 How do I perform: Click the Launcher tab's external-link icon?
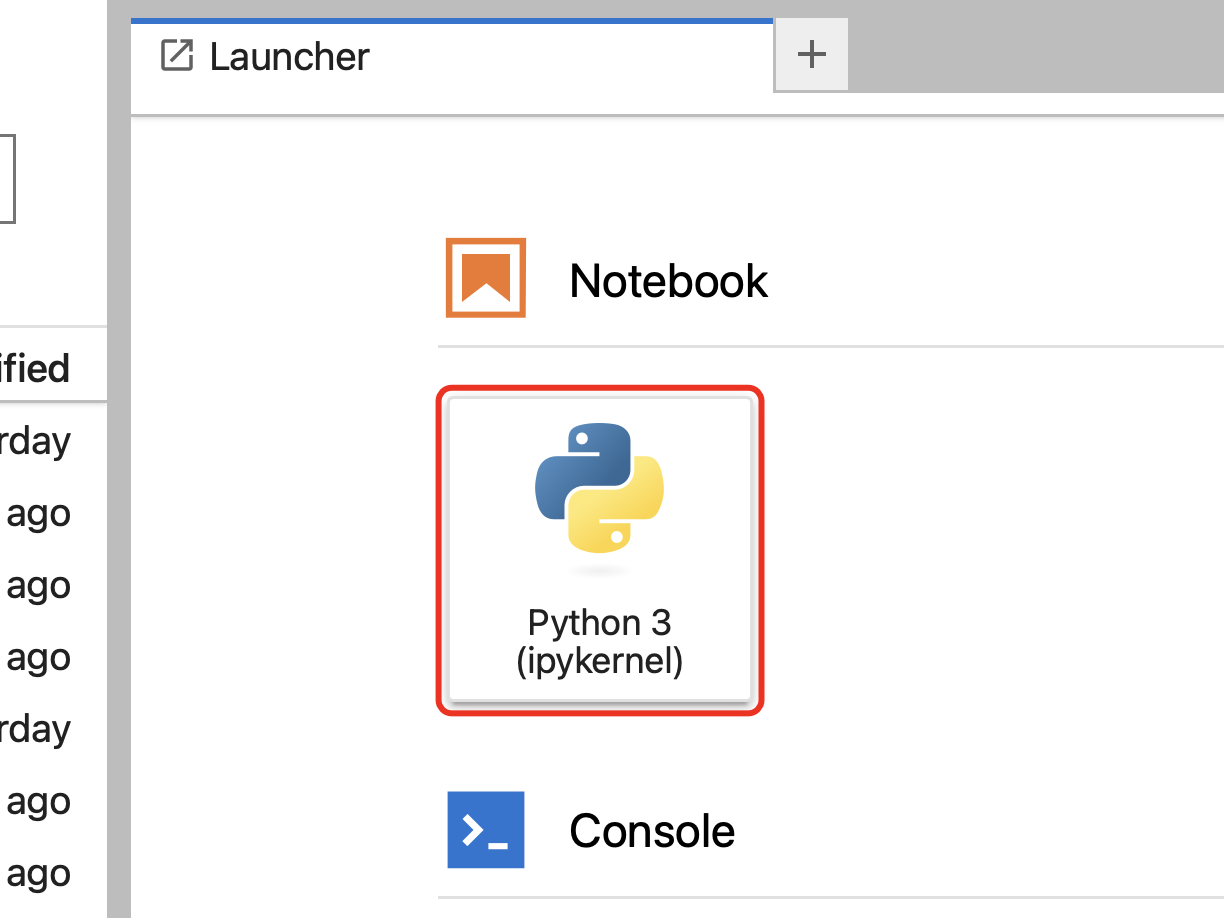[x=177, y=56]
